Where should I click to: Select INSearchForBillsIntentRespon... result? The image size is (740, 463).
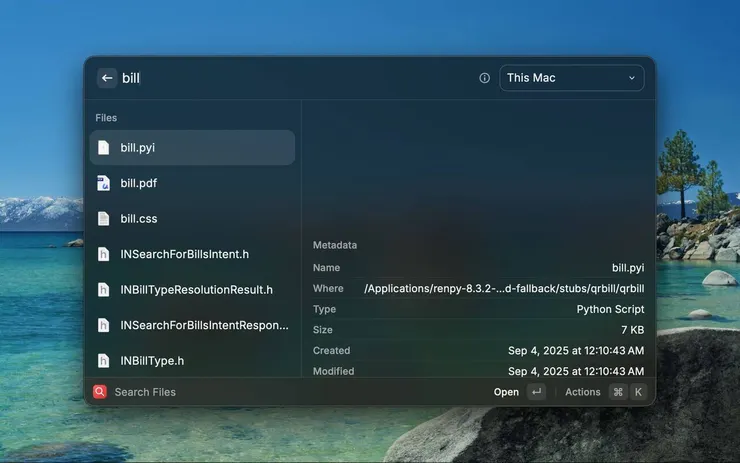tap(192, 325)
